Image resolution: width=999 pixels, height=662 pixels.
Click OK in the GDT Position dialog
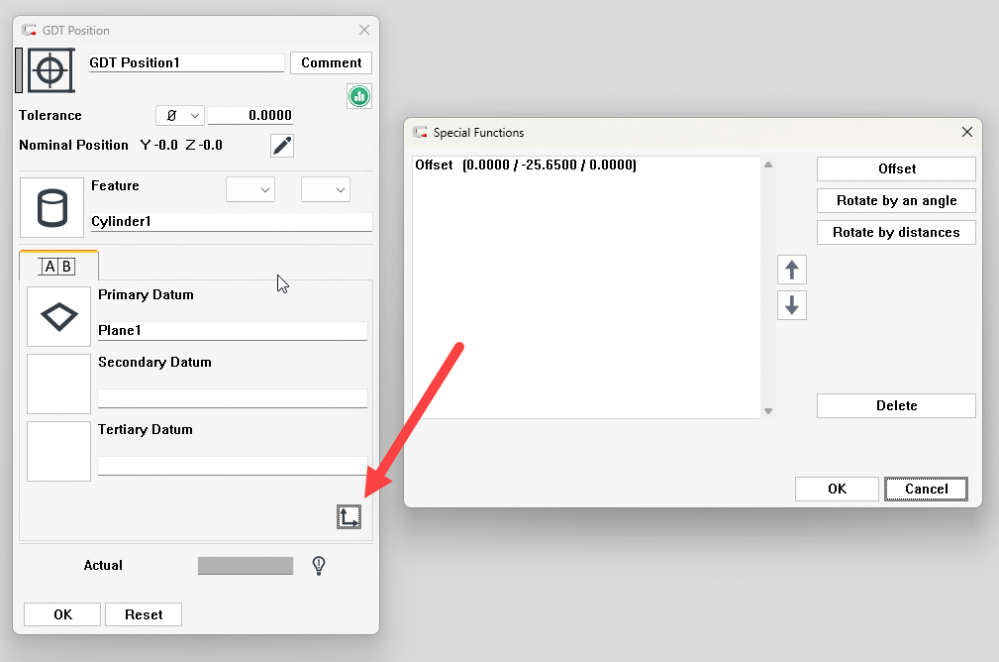pyautogui.click(x=62, y=614)
